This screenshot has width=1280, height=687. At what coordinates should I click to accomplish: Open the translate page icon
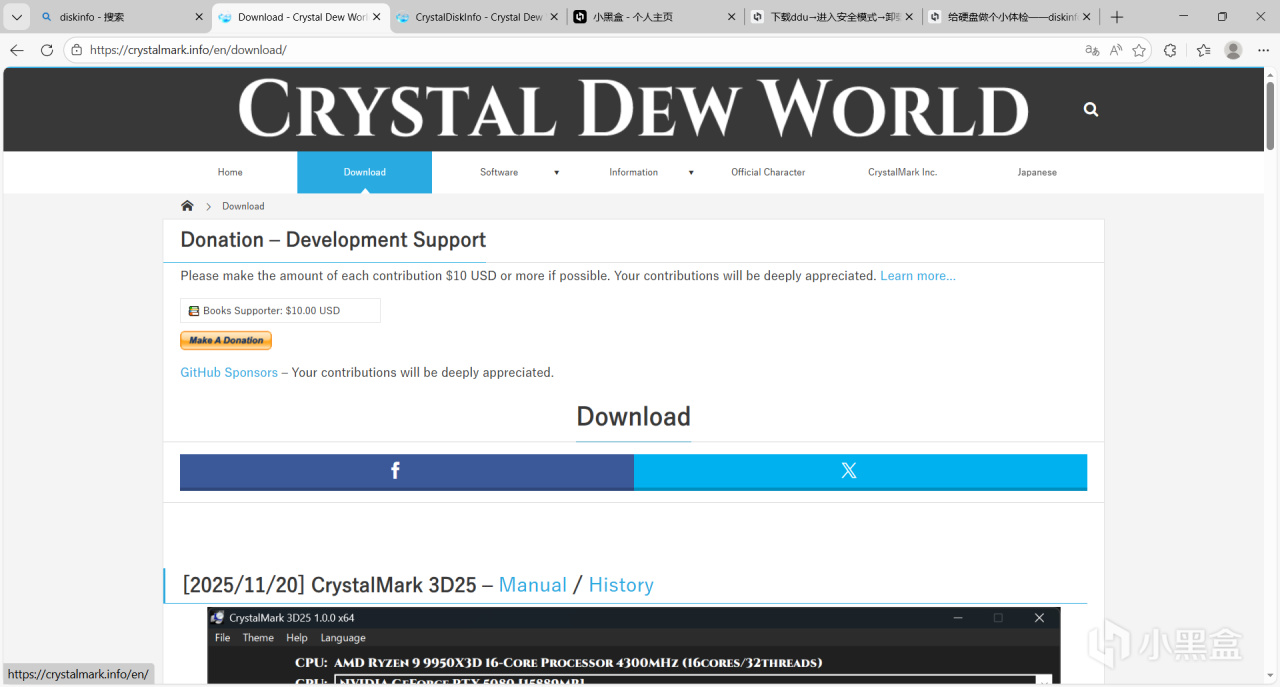pos(1092,50)
